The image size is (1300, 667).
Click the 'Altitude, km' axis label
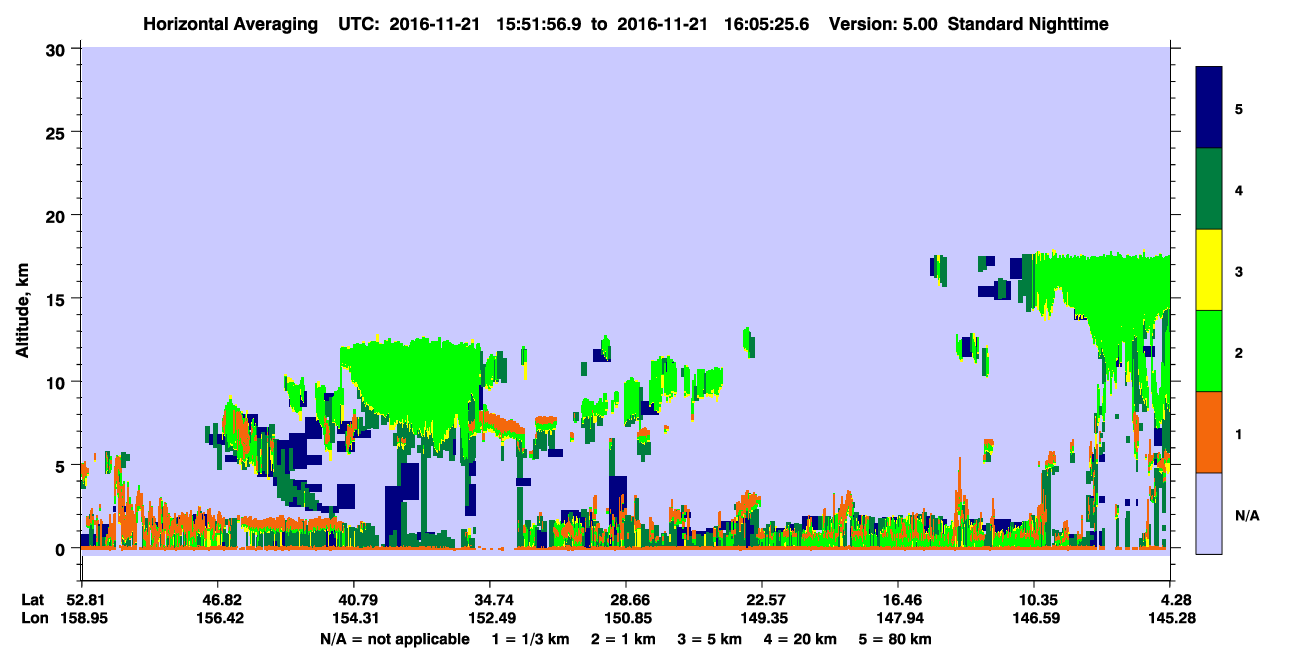tap(21, 311)
